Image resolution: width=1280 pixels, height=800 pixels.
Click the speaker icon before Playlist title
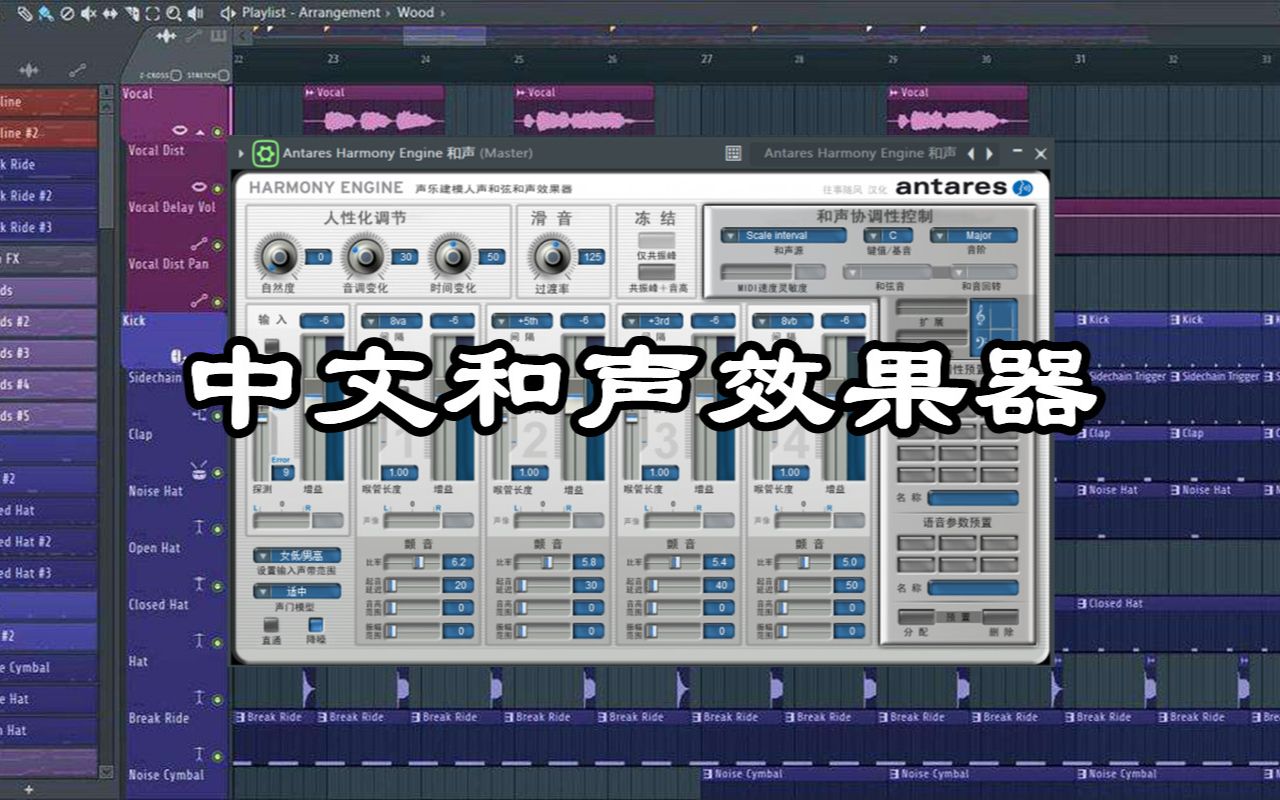point(229,13)
